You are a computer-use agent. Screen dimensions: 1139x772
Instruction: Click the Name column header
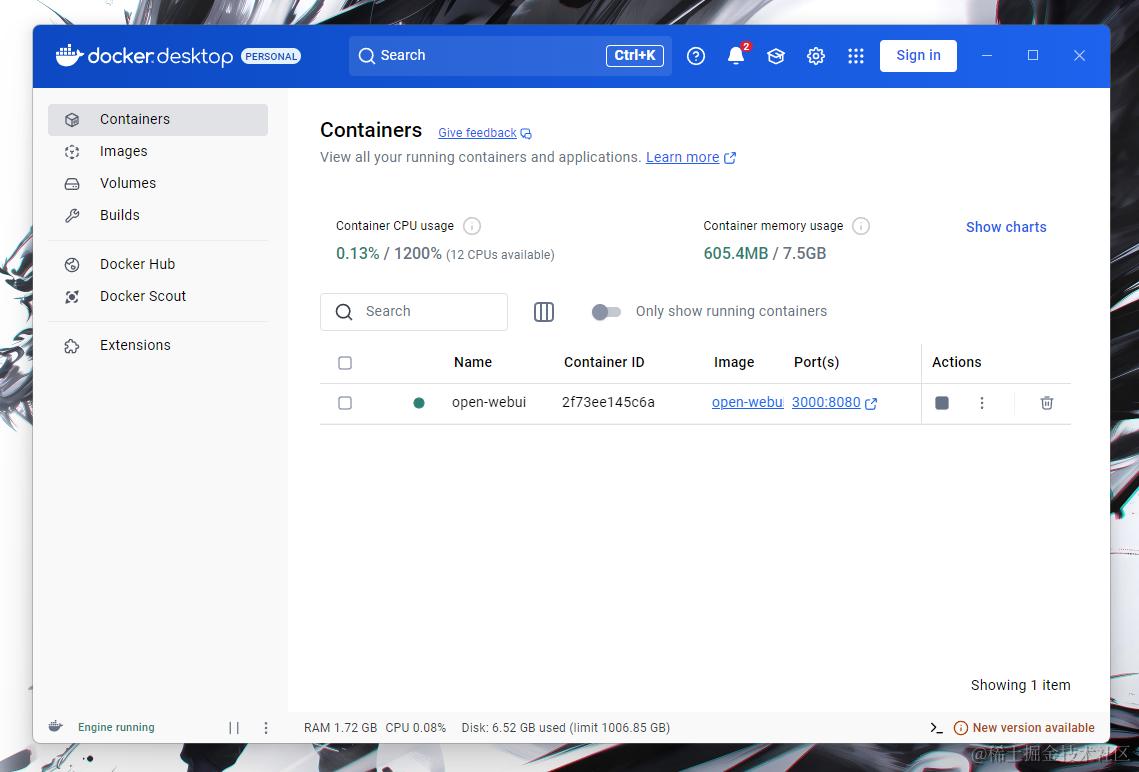point(473,362)
